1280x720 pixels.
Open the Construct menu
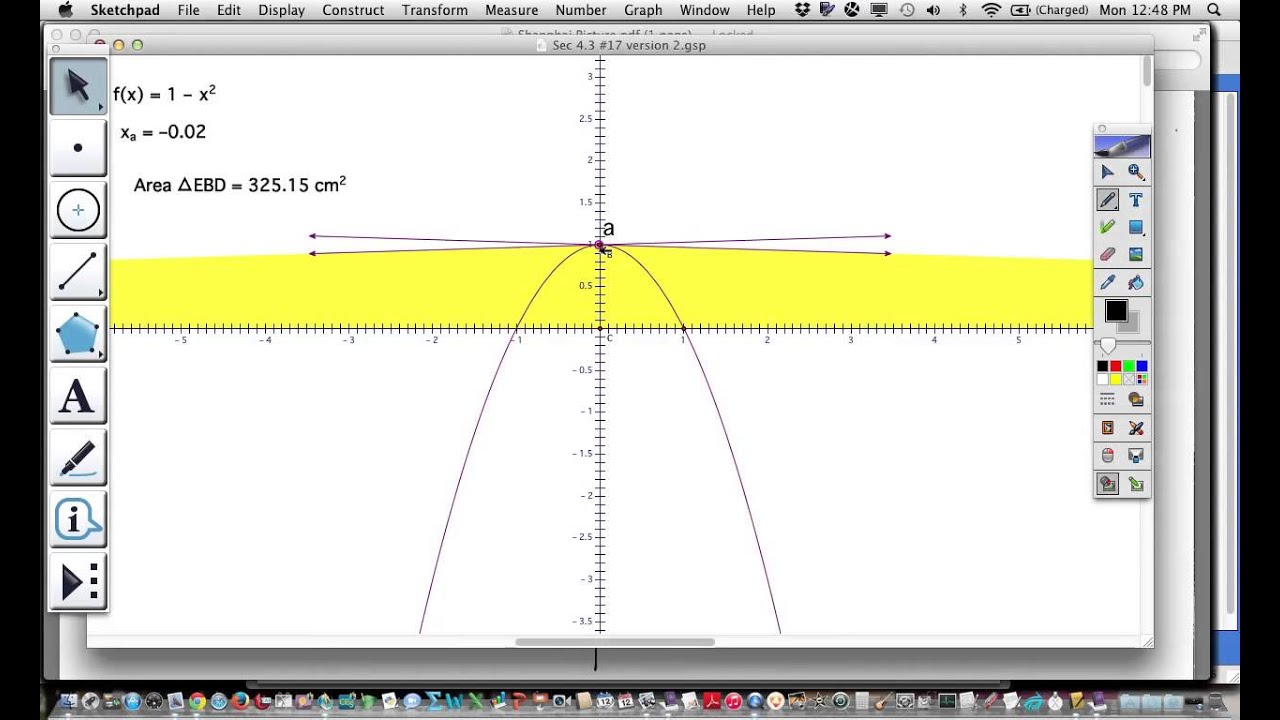click(x=353, y=10)
